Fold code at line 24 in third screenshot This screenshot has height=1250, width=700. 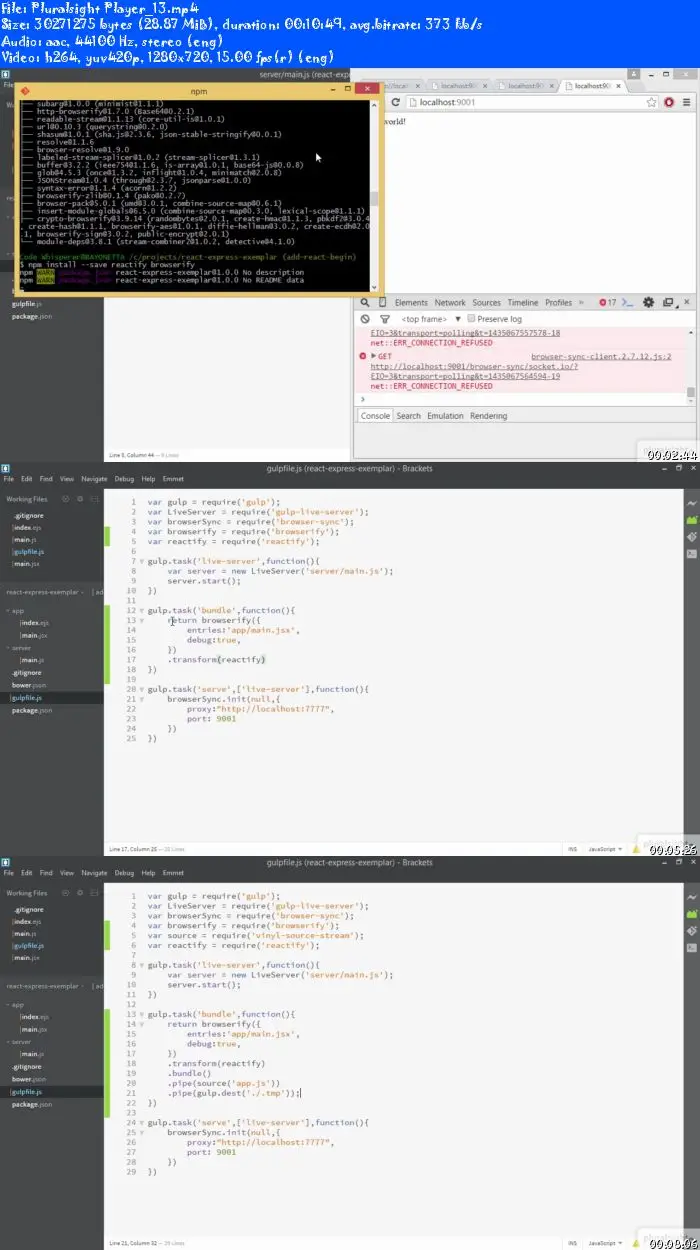pyautogui.click(x=141, y=1123)
